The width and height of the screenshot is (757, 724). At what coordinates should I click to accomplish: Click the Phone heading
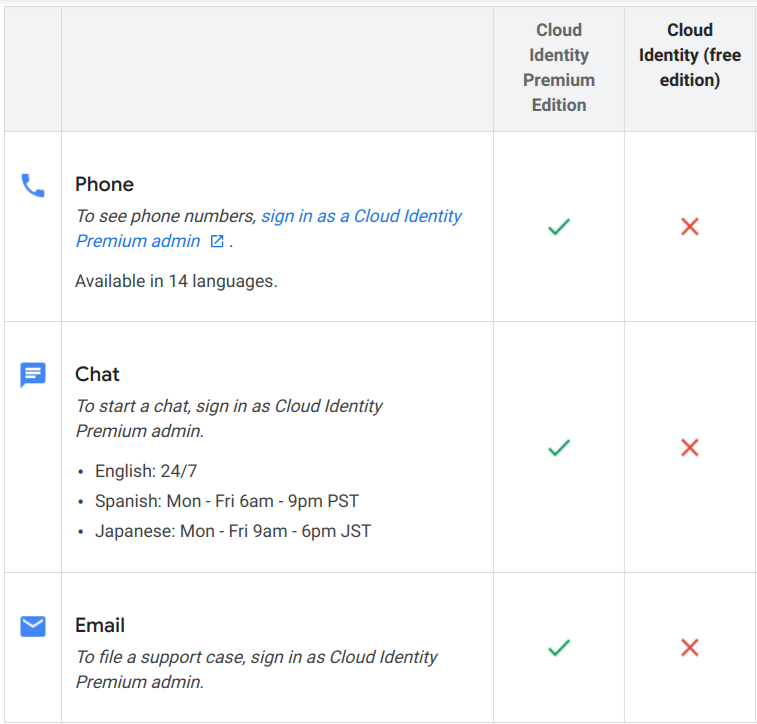pos(104,184)
